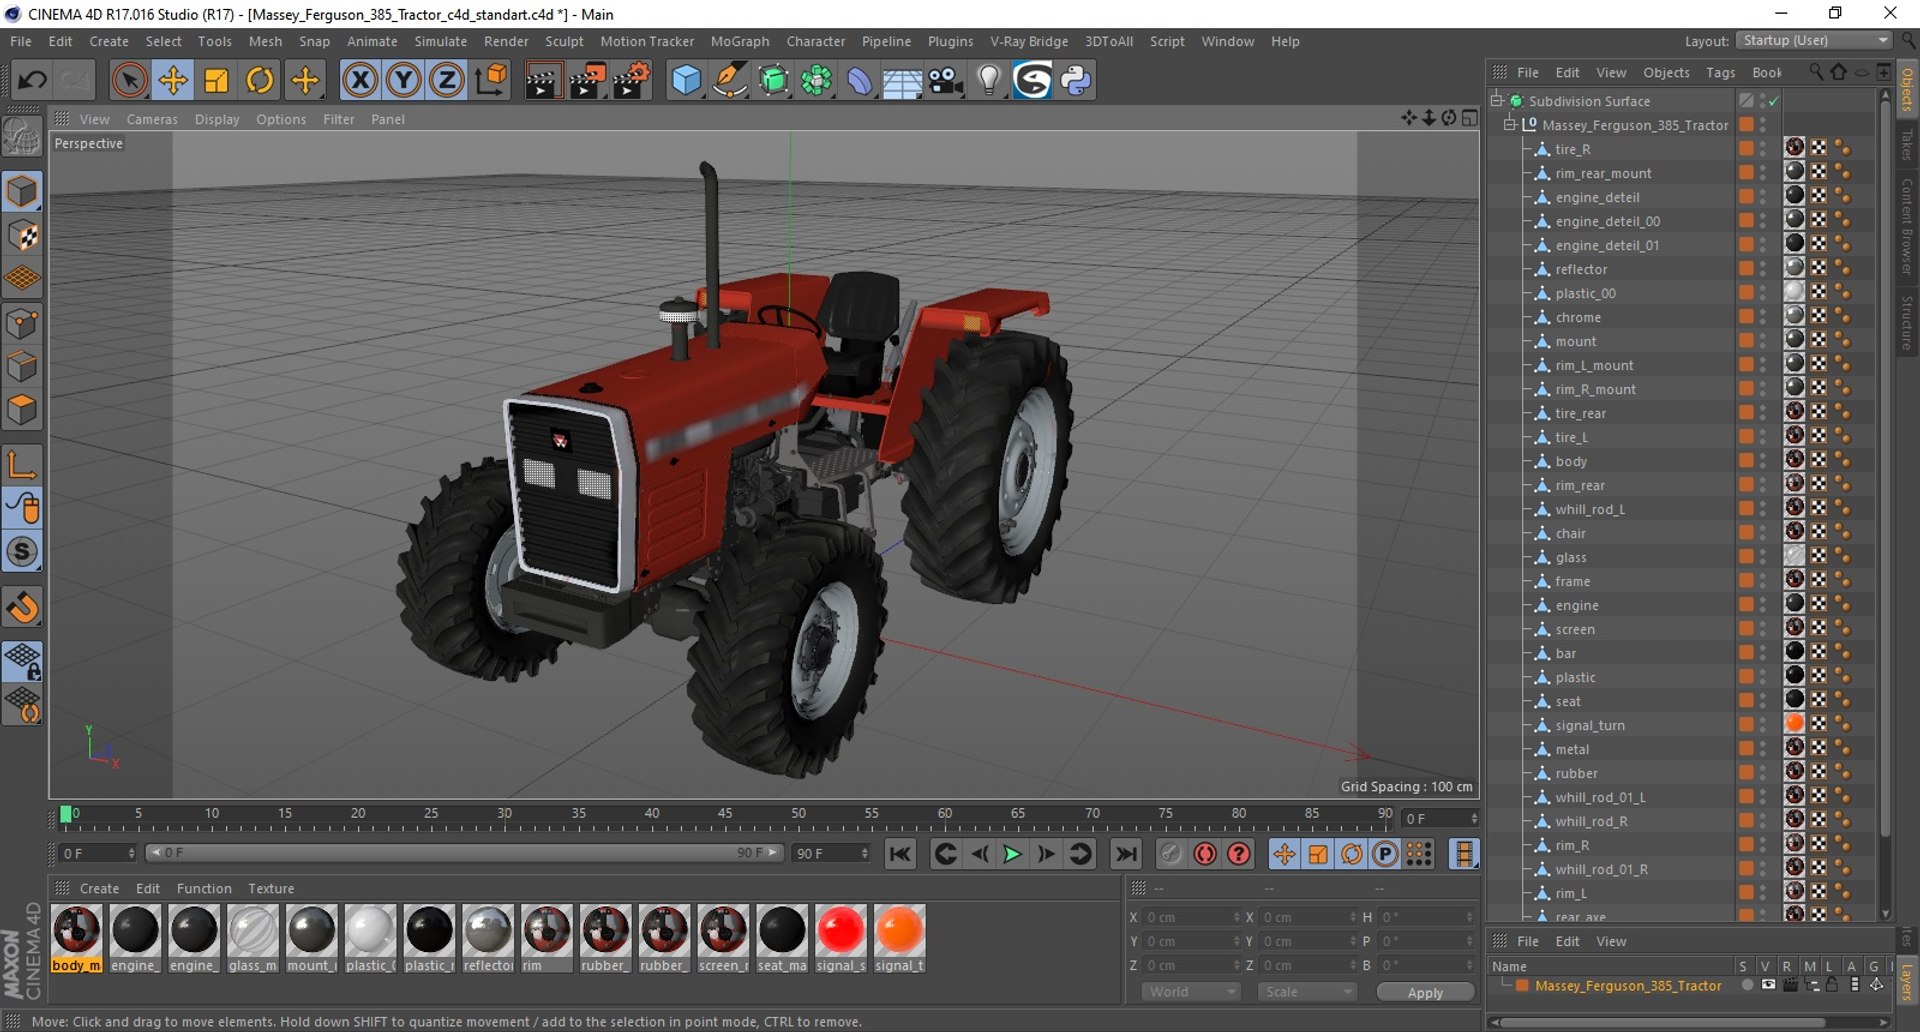Click the Record Active Objects button
1920x1032 pixels.
point(1171,854)
